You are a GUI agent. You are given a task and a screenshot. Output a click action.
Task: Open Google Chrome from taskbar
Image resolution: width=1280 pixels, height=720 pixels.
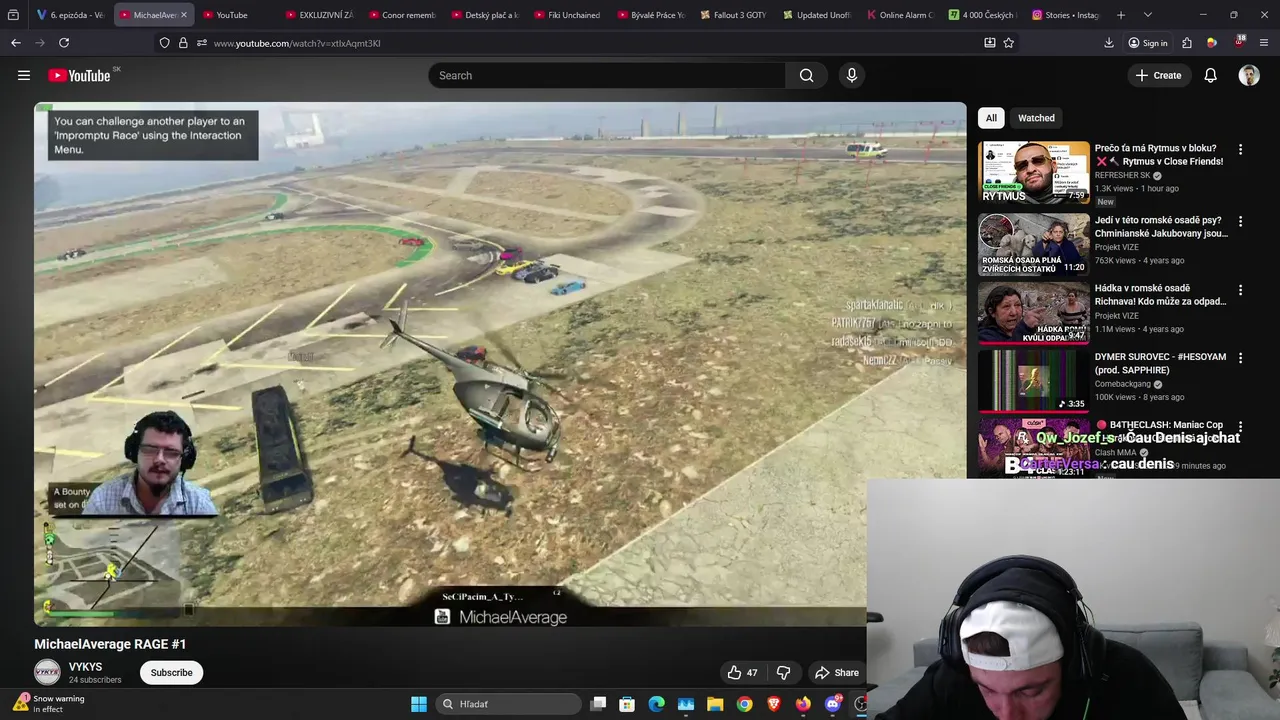[x=745, y=704]
